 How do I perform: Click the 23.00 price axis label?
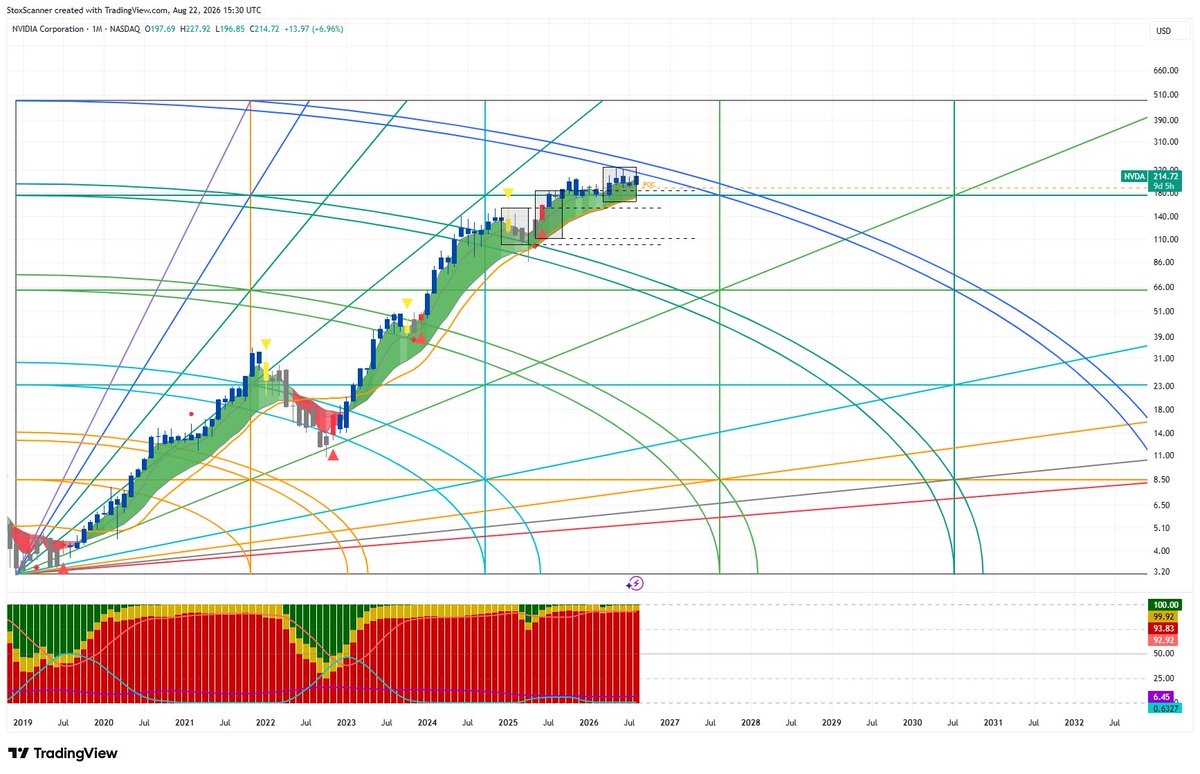[1164, 385]
